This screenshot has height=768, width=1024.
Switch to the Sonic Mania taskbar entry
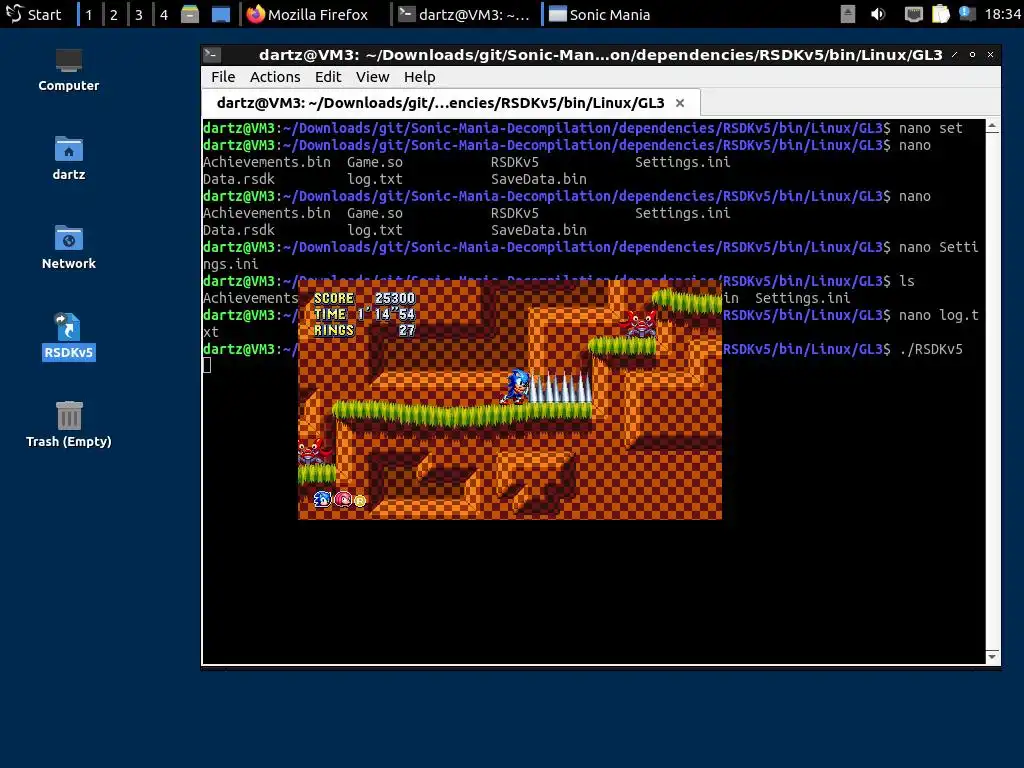point(600,14)
